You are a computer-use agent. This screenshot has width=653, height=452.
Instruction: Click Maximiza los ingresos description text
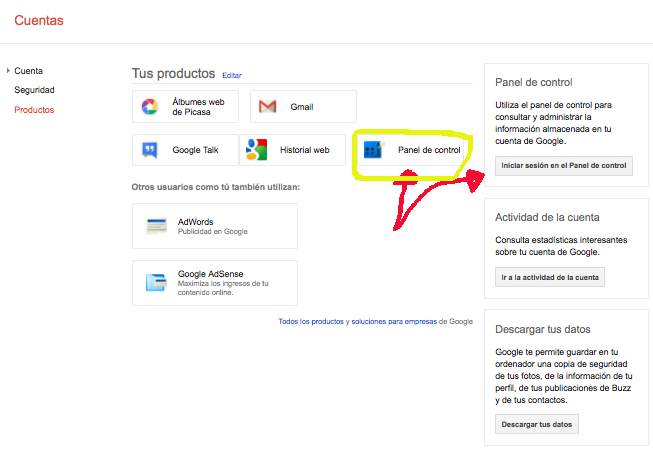[x=223, y=288]
